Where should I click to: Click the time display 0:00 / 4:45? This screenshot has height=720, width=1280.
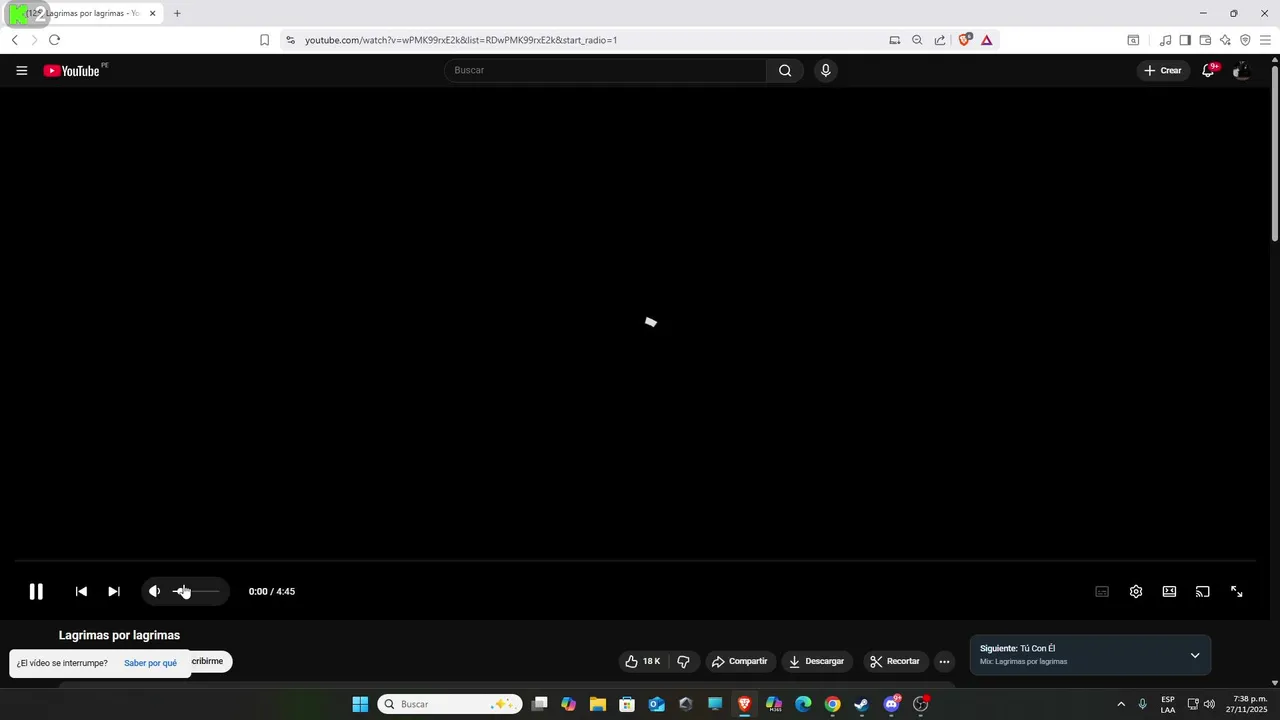point(272,591)
